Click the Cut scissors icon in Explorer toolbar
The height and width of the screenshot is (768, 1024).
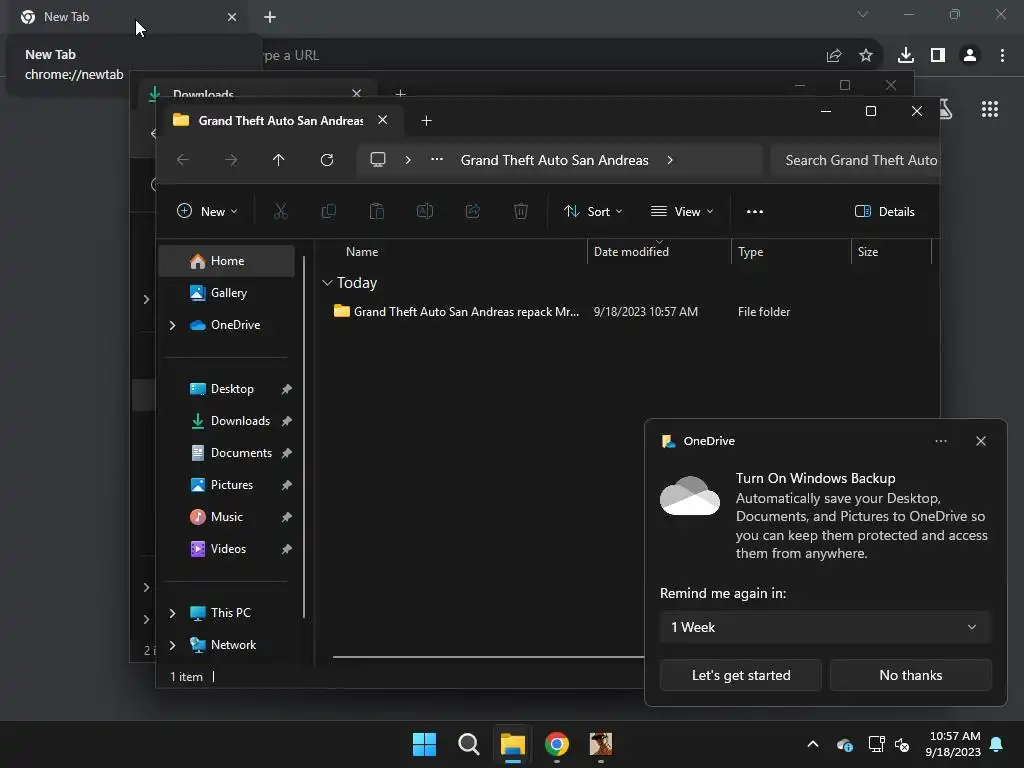pos(280,211)
